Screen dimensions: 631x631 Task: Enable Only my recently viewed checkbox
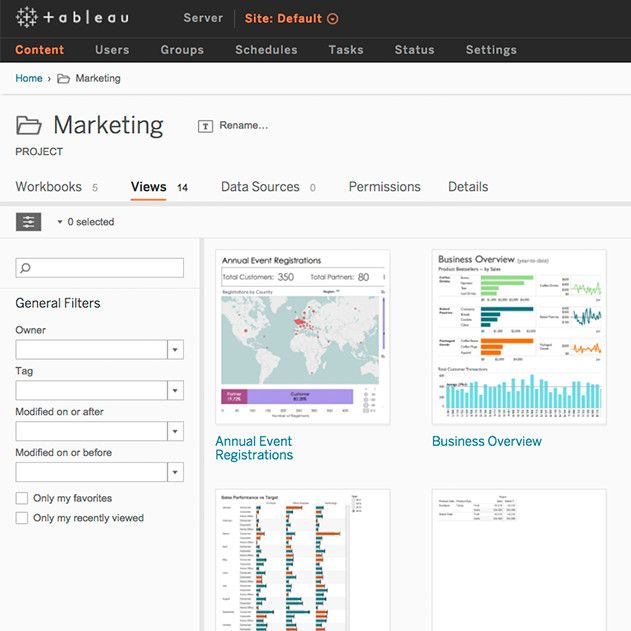pos(22,518)
